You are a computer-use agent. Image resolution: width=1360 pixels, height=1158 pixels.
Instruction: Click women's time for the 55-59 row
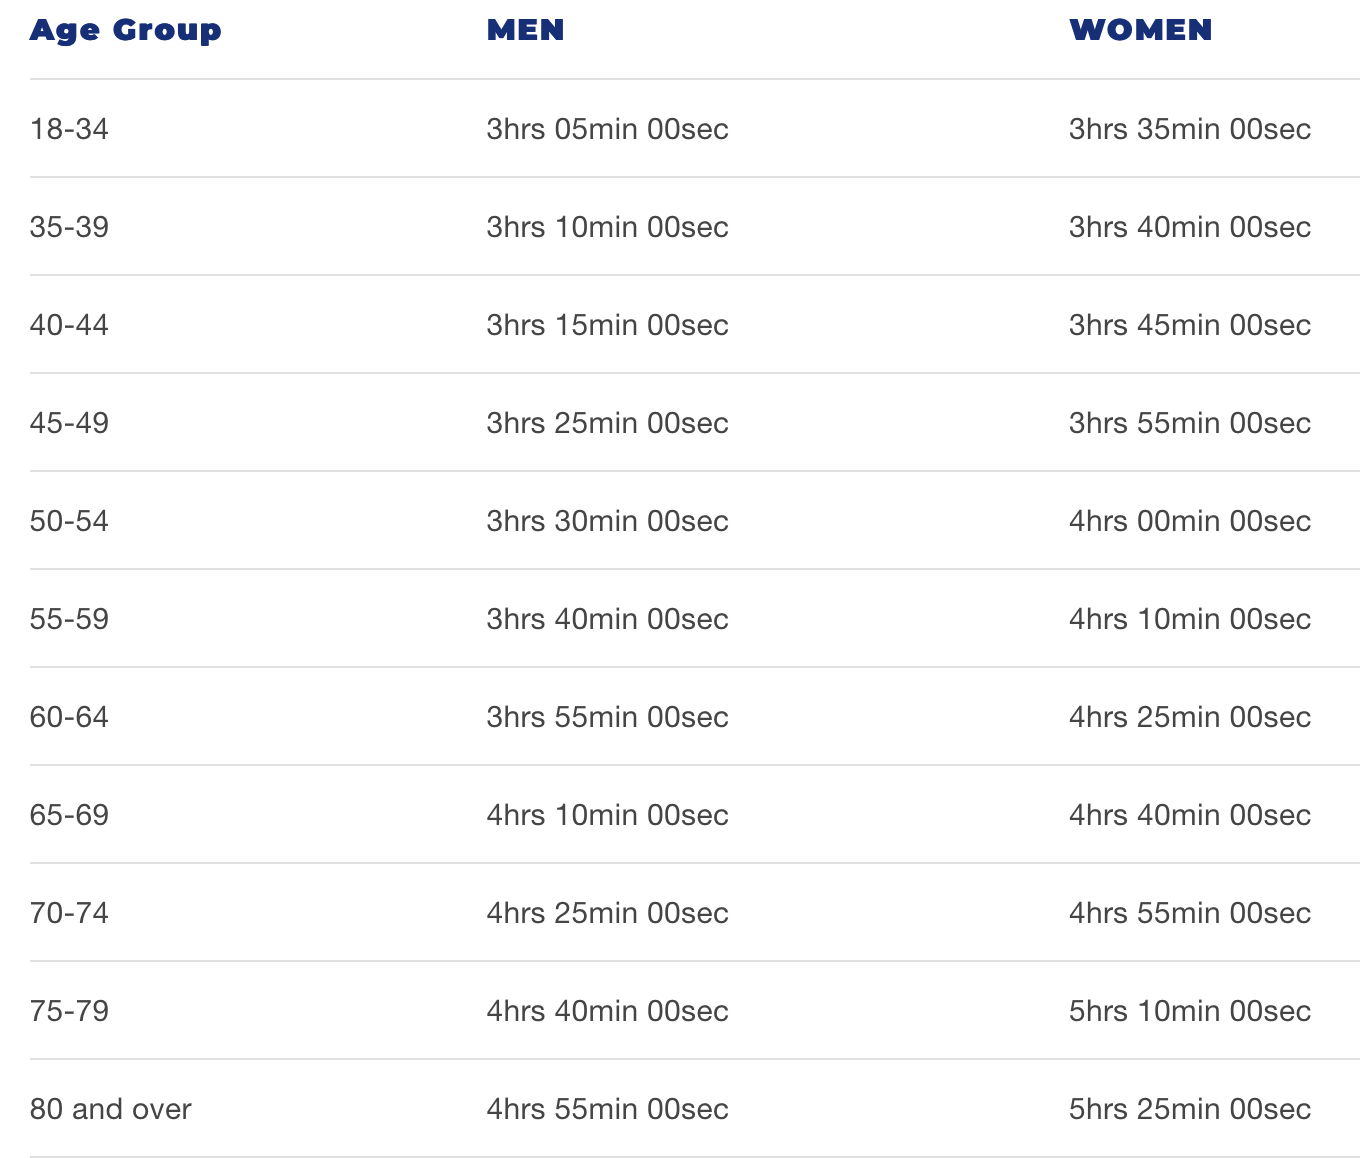tap(1190, 619)
